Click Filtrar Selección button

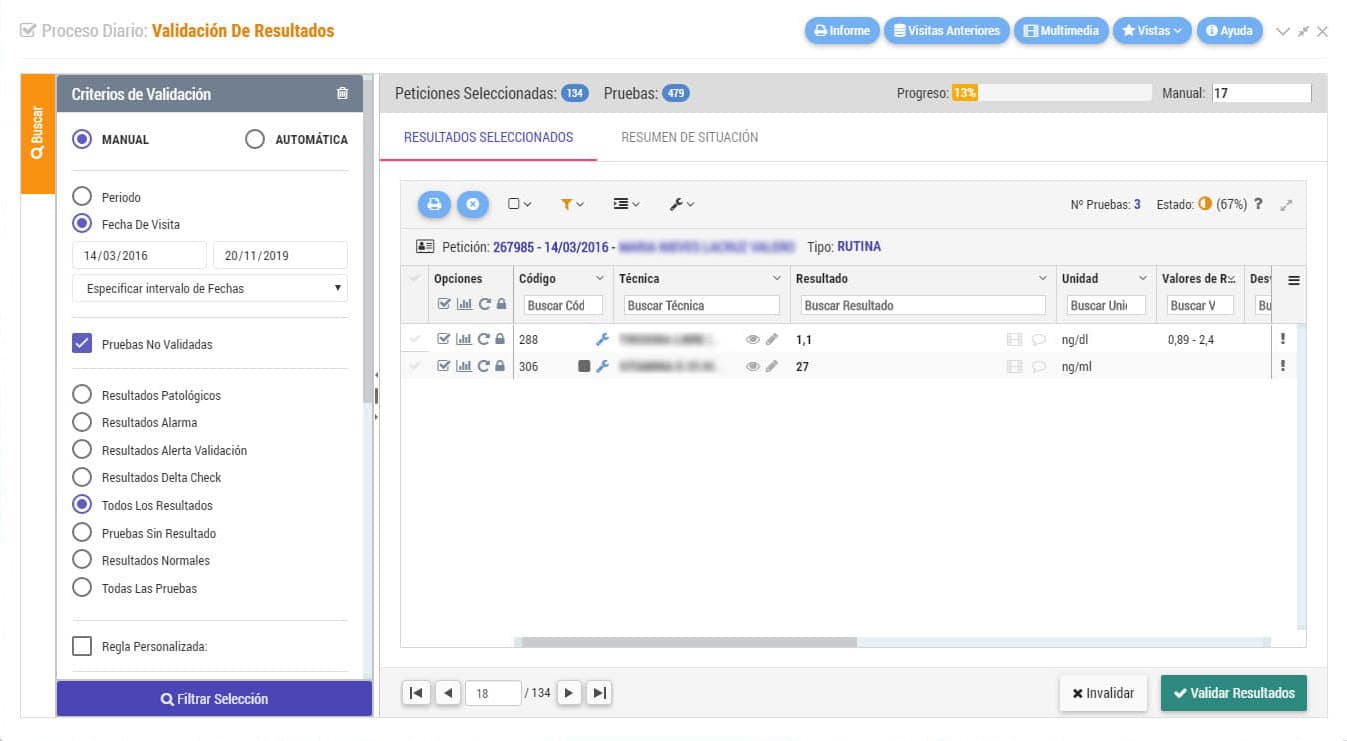coord(214,699)
